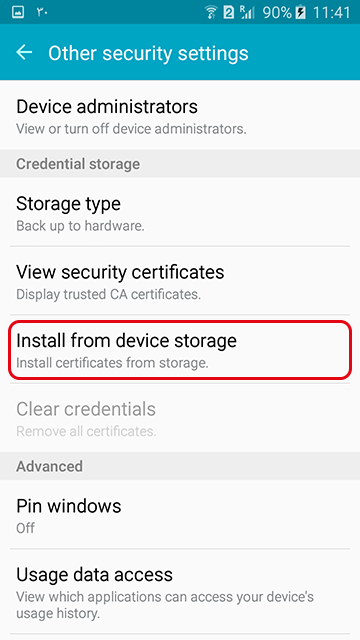Tap the back arrow icon
The height and width of the screenshot is (640, 360).
click(x=24, y=52)
